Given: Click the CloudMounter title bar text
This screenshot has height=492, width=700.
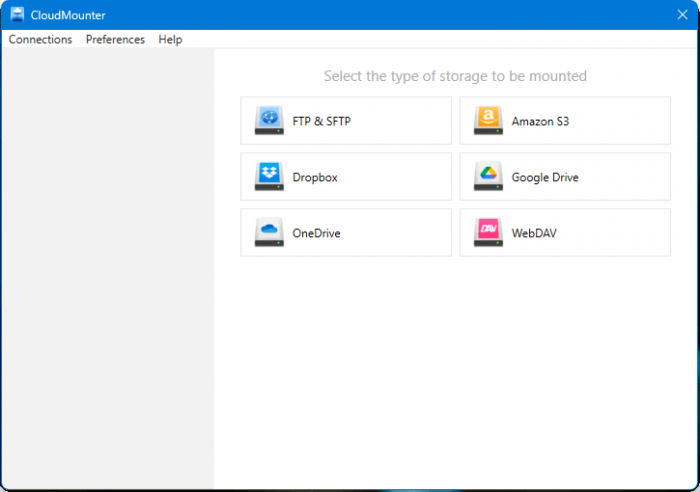Looking at the screenshot, I should click(69, 15).
